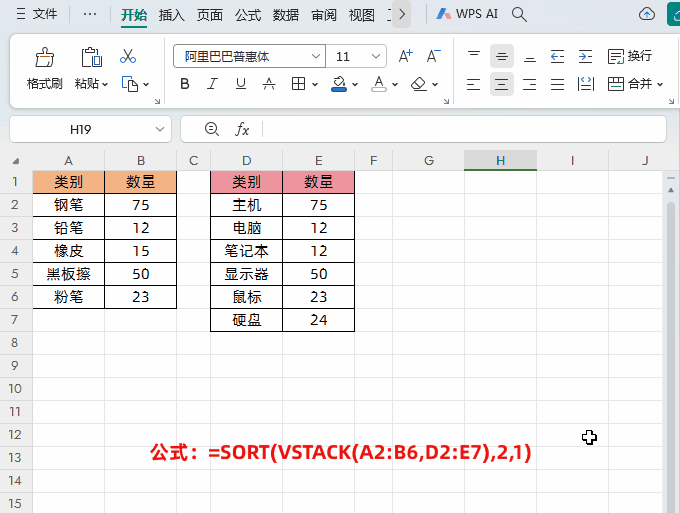The height and width of the screenshot is (513, 680).
Task: Open clipboard dialog launcher
Action: pos(157,101)
